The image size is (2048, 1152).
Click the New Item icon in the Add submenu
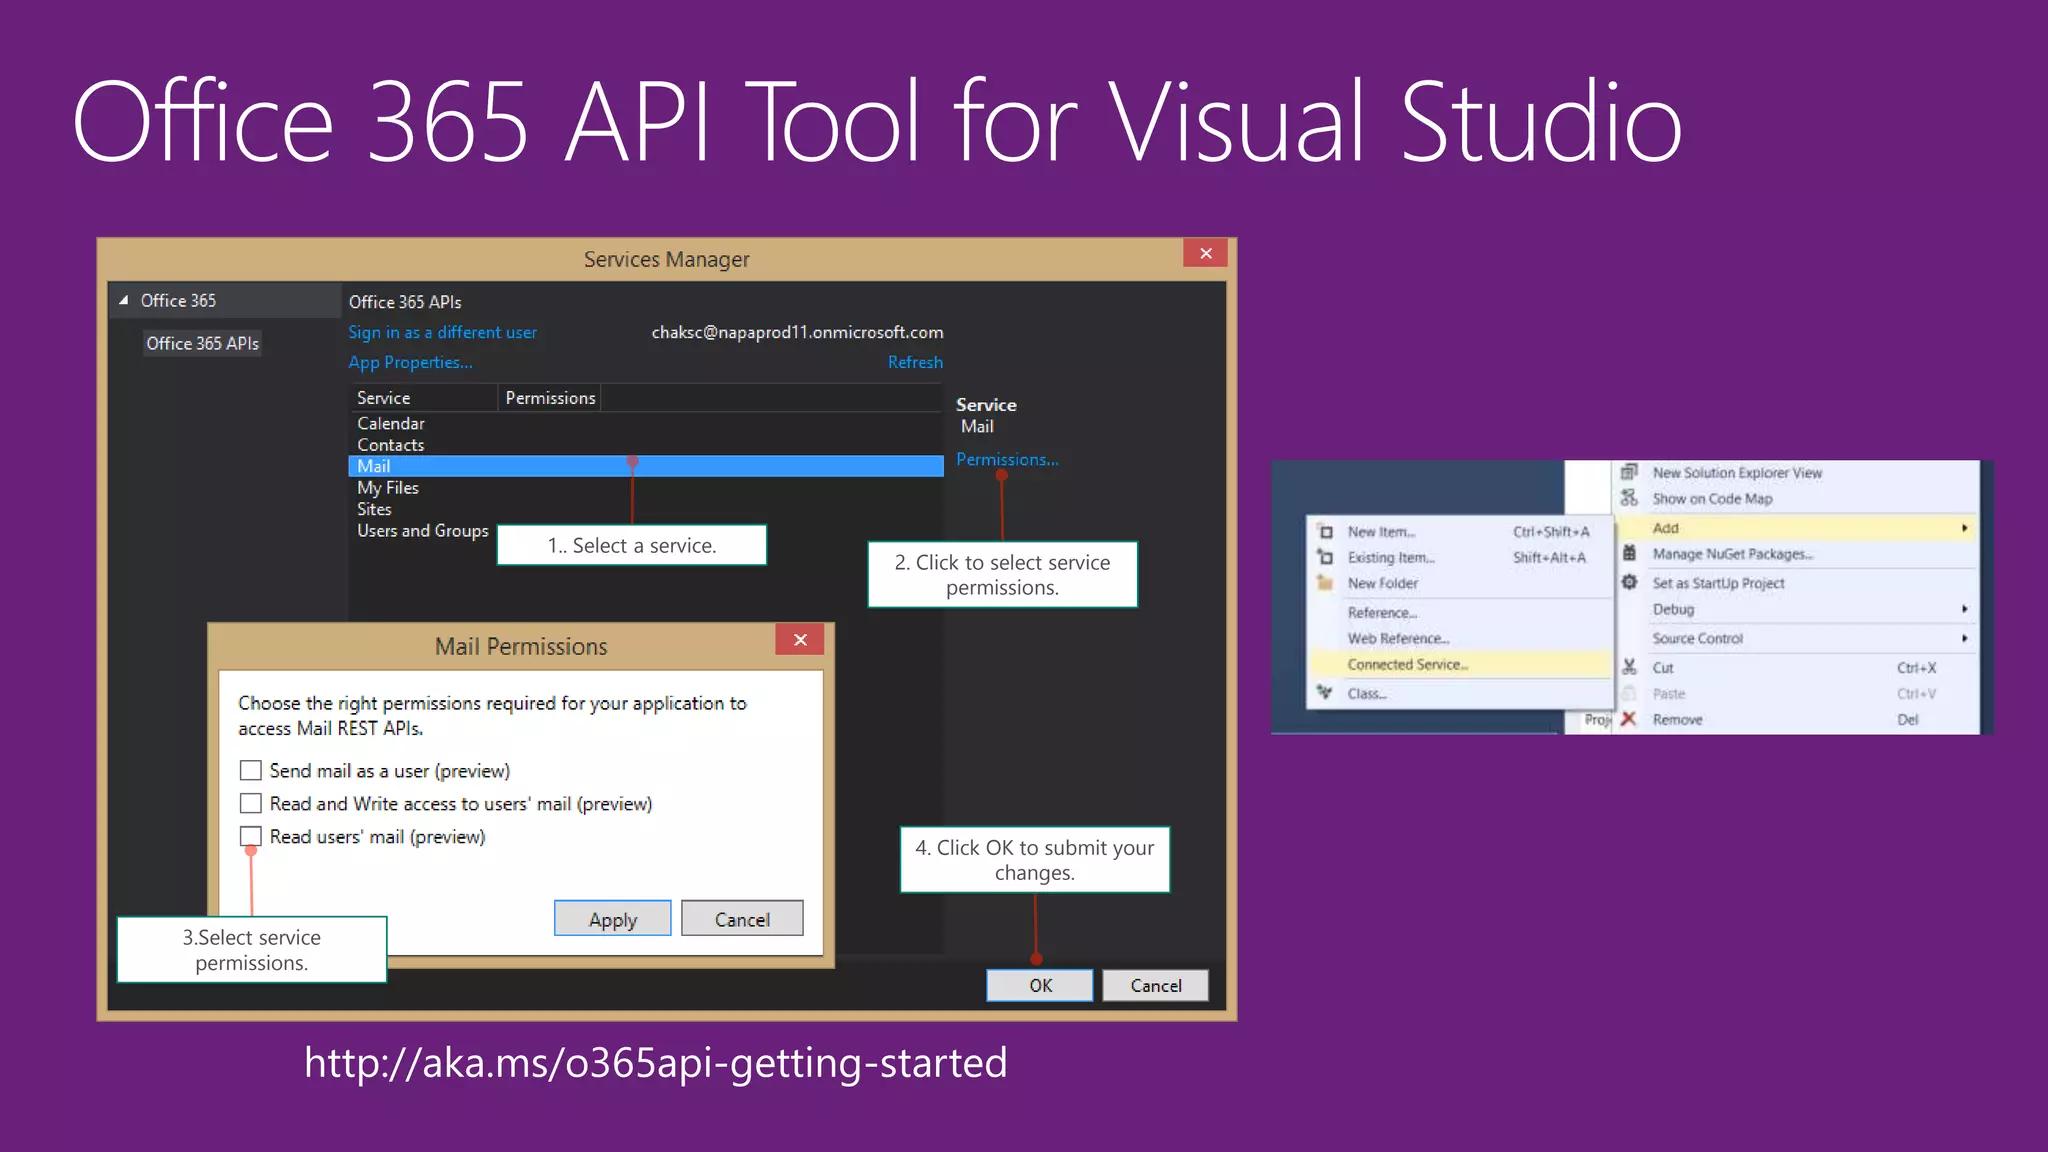1326,532
